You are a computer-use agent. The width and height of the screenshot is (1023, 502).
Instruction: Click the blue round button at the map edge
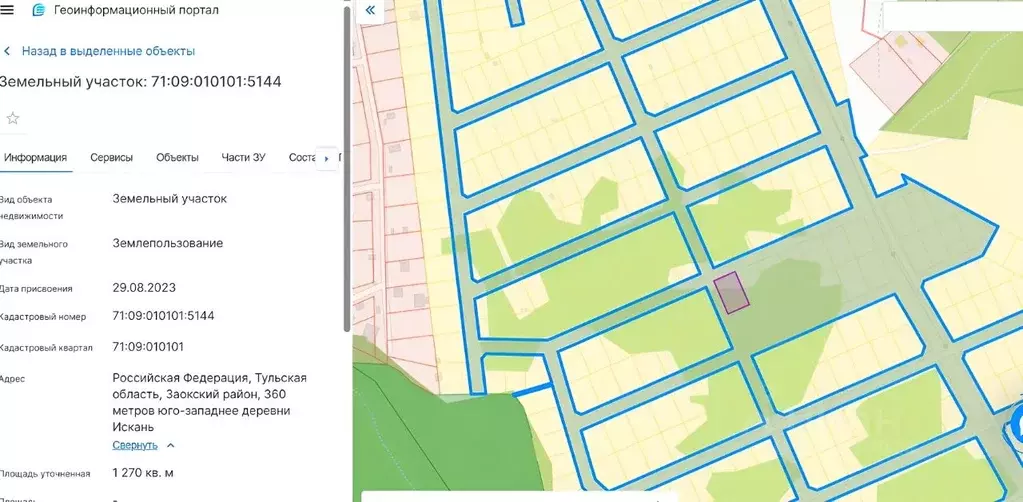click(1016, 425)
